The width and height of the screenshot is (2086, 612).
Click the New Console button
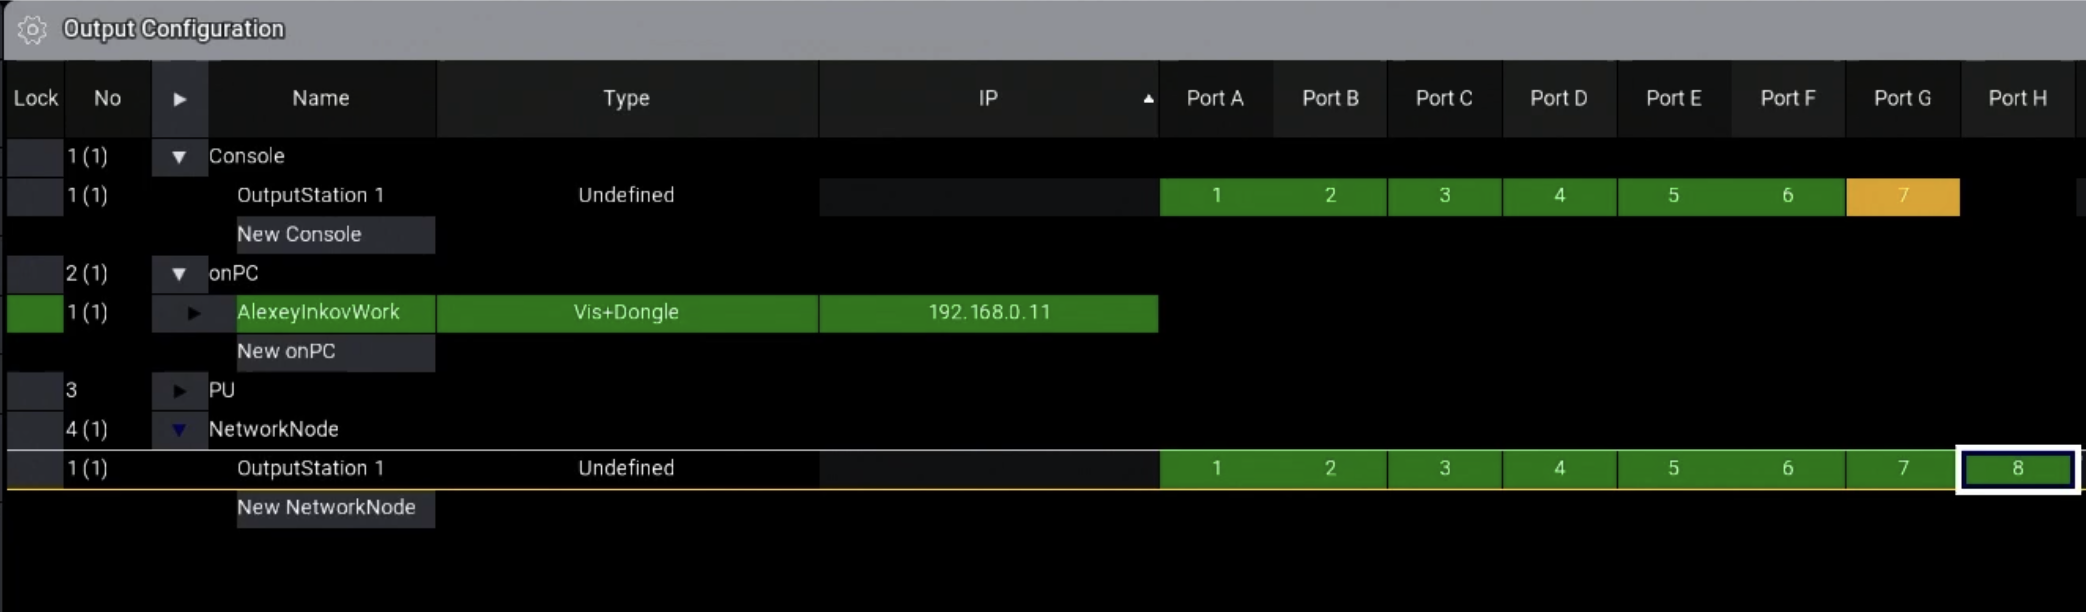[334, 235]
